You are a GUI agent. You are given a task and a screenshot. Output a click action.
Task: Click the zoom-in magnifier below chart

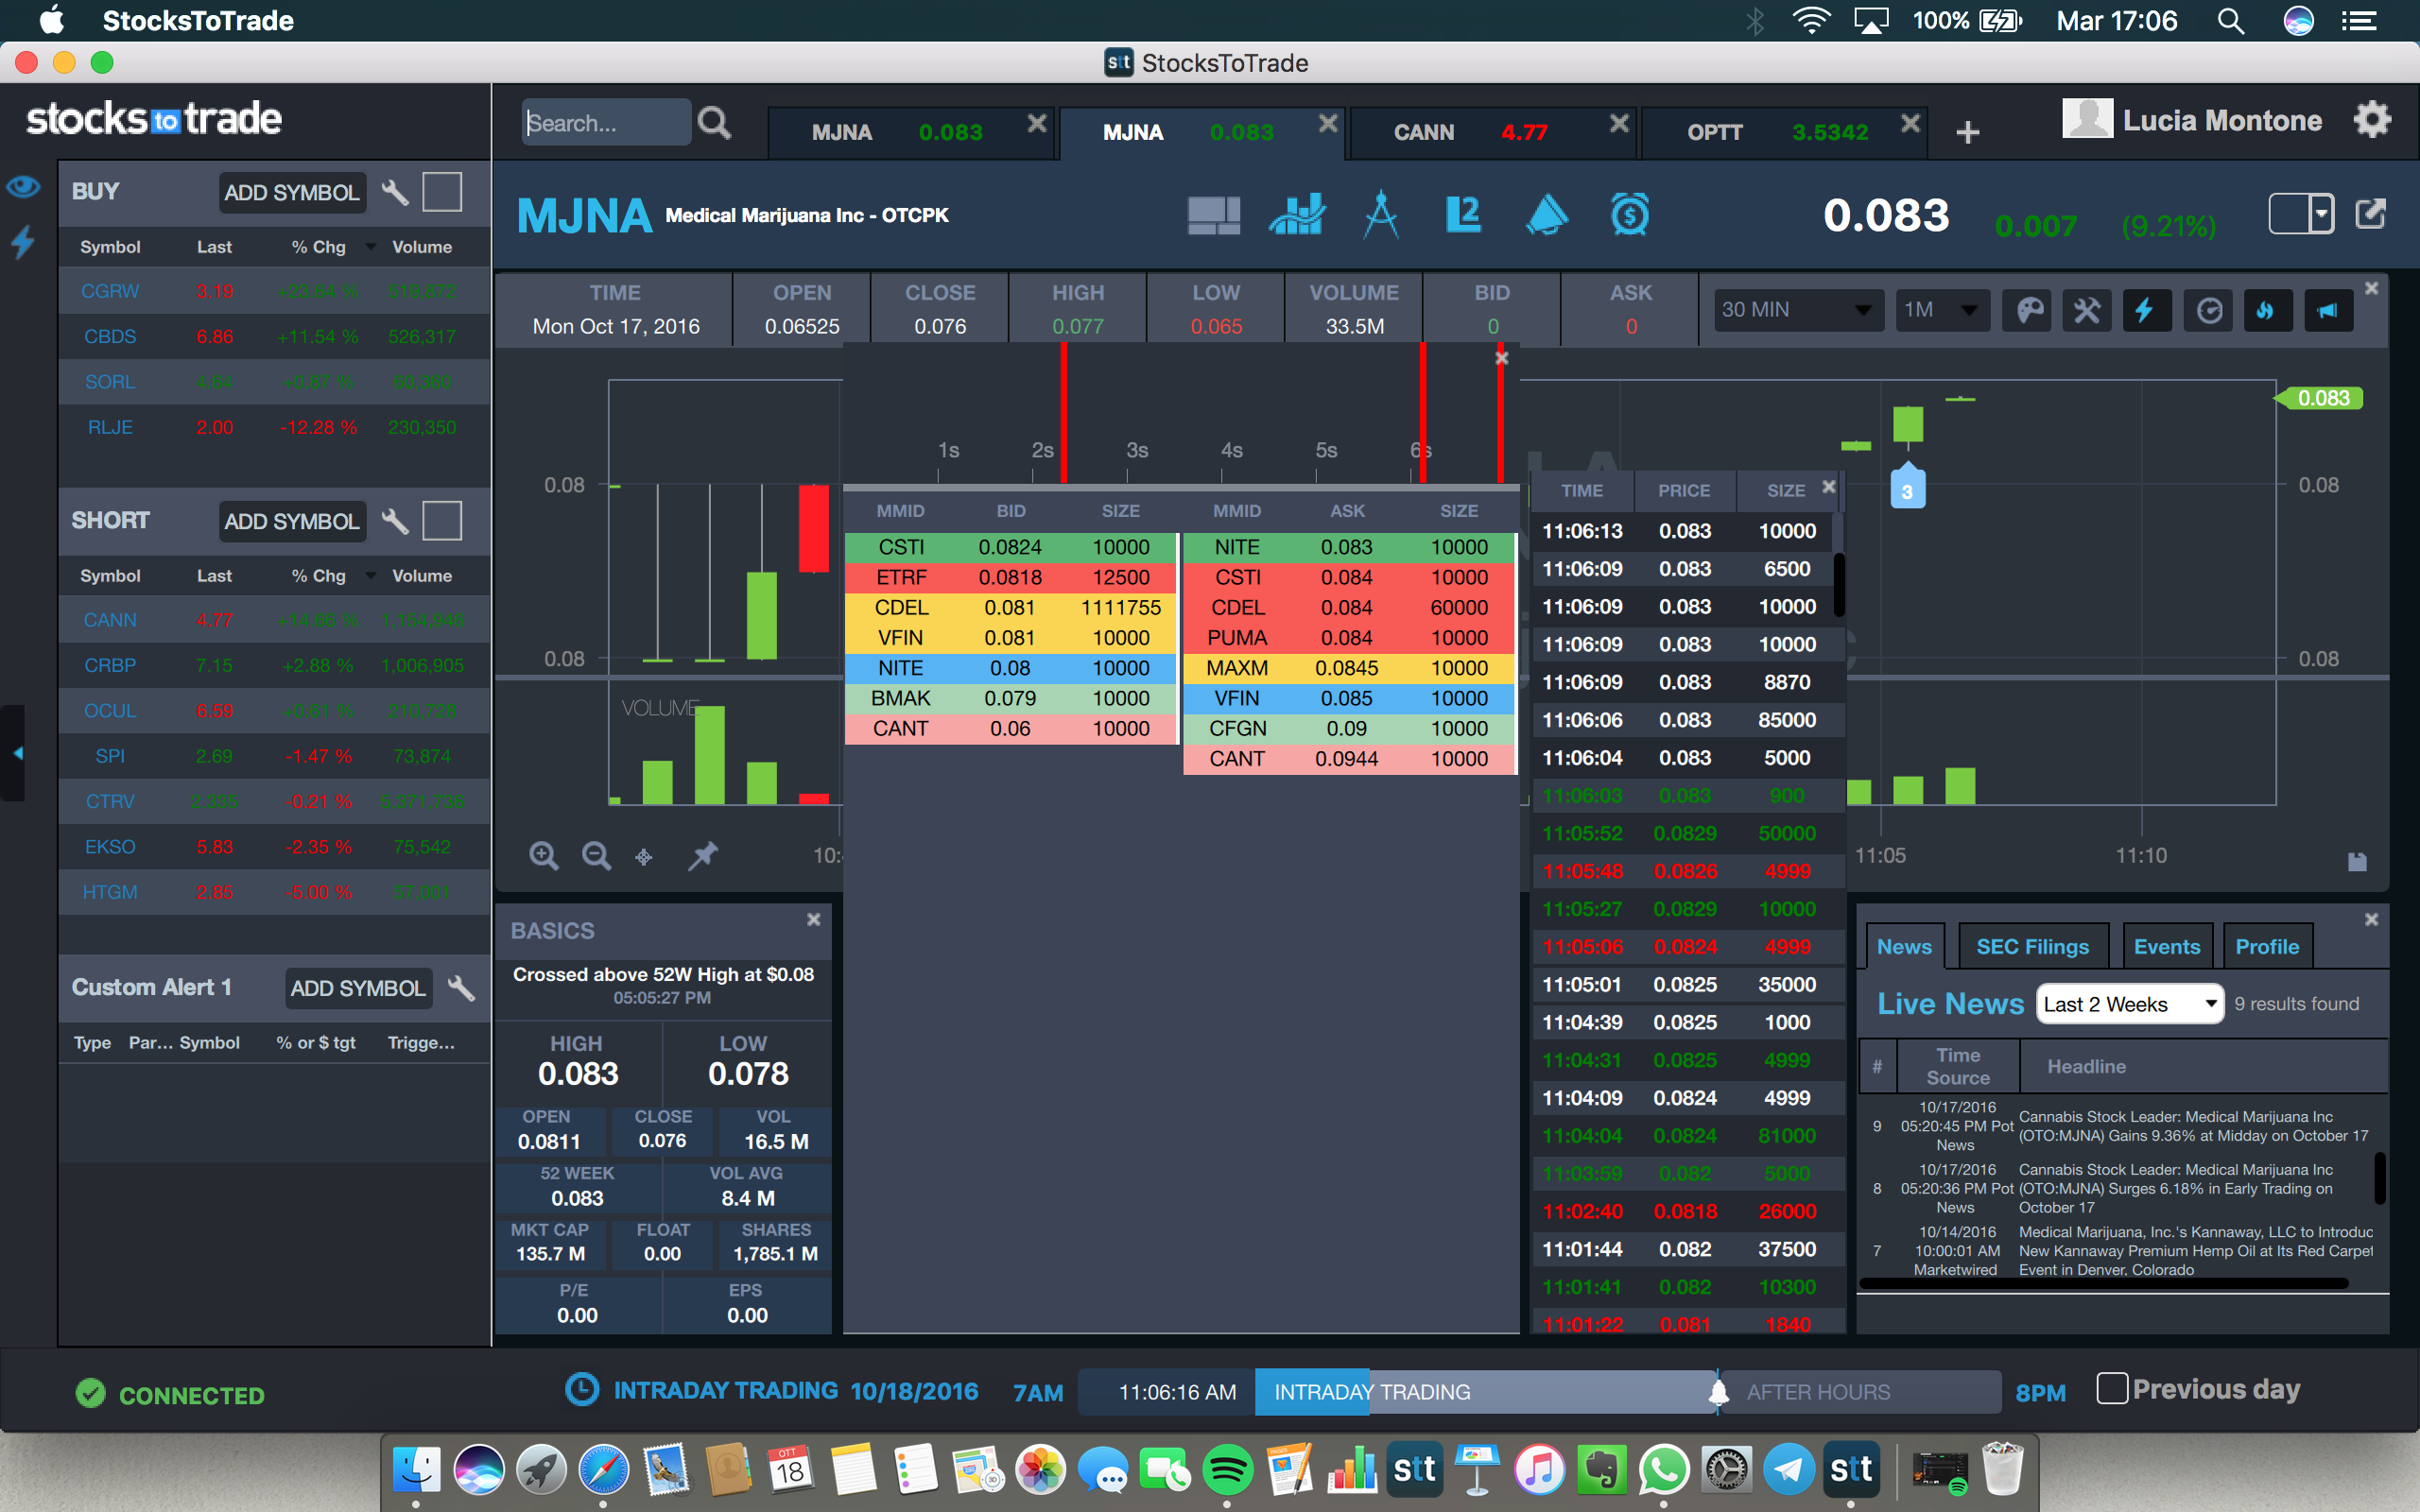point(543,856)
